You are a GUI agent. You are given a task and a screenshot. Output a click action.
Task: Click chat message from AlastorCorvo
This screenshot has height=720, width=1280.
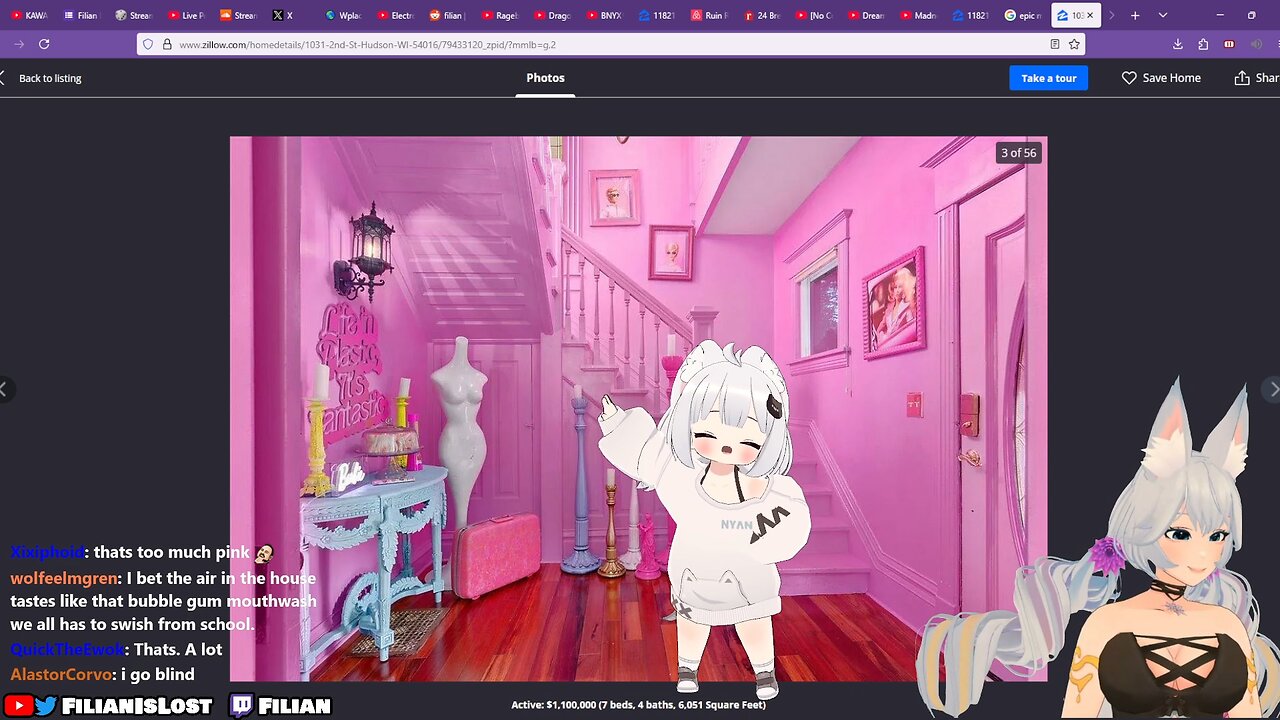pyautogui.click(x=102, y=674)
